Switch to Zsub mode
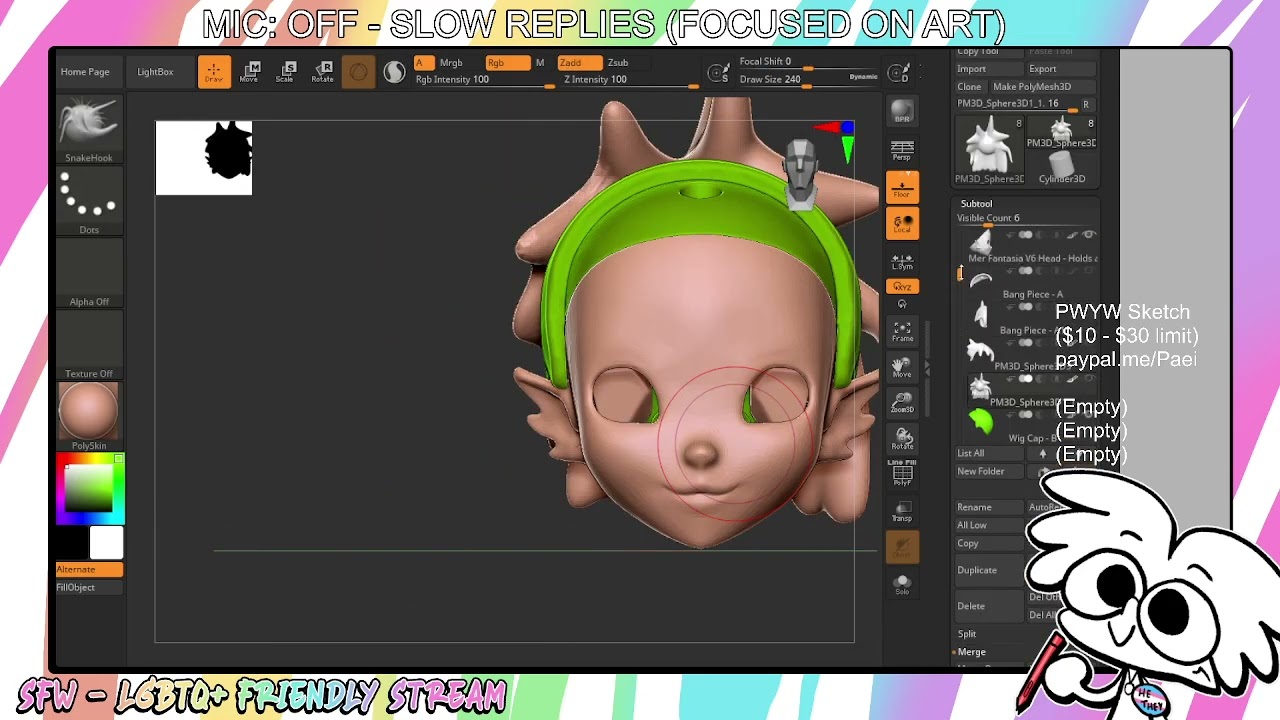 pyautogui.click(x=618, y=62)
